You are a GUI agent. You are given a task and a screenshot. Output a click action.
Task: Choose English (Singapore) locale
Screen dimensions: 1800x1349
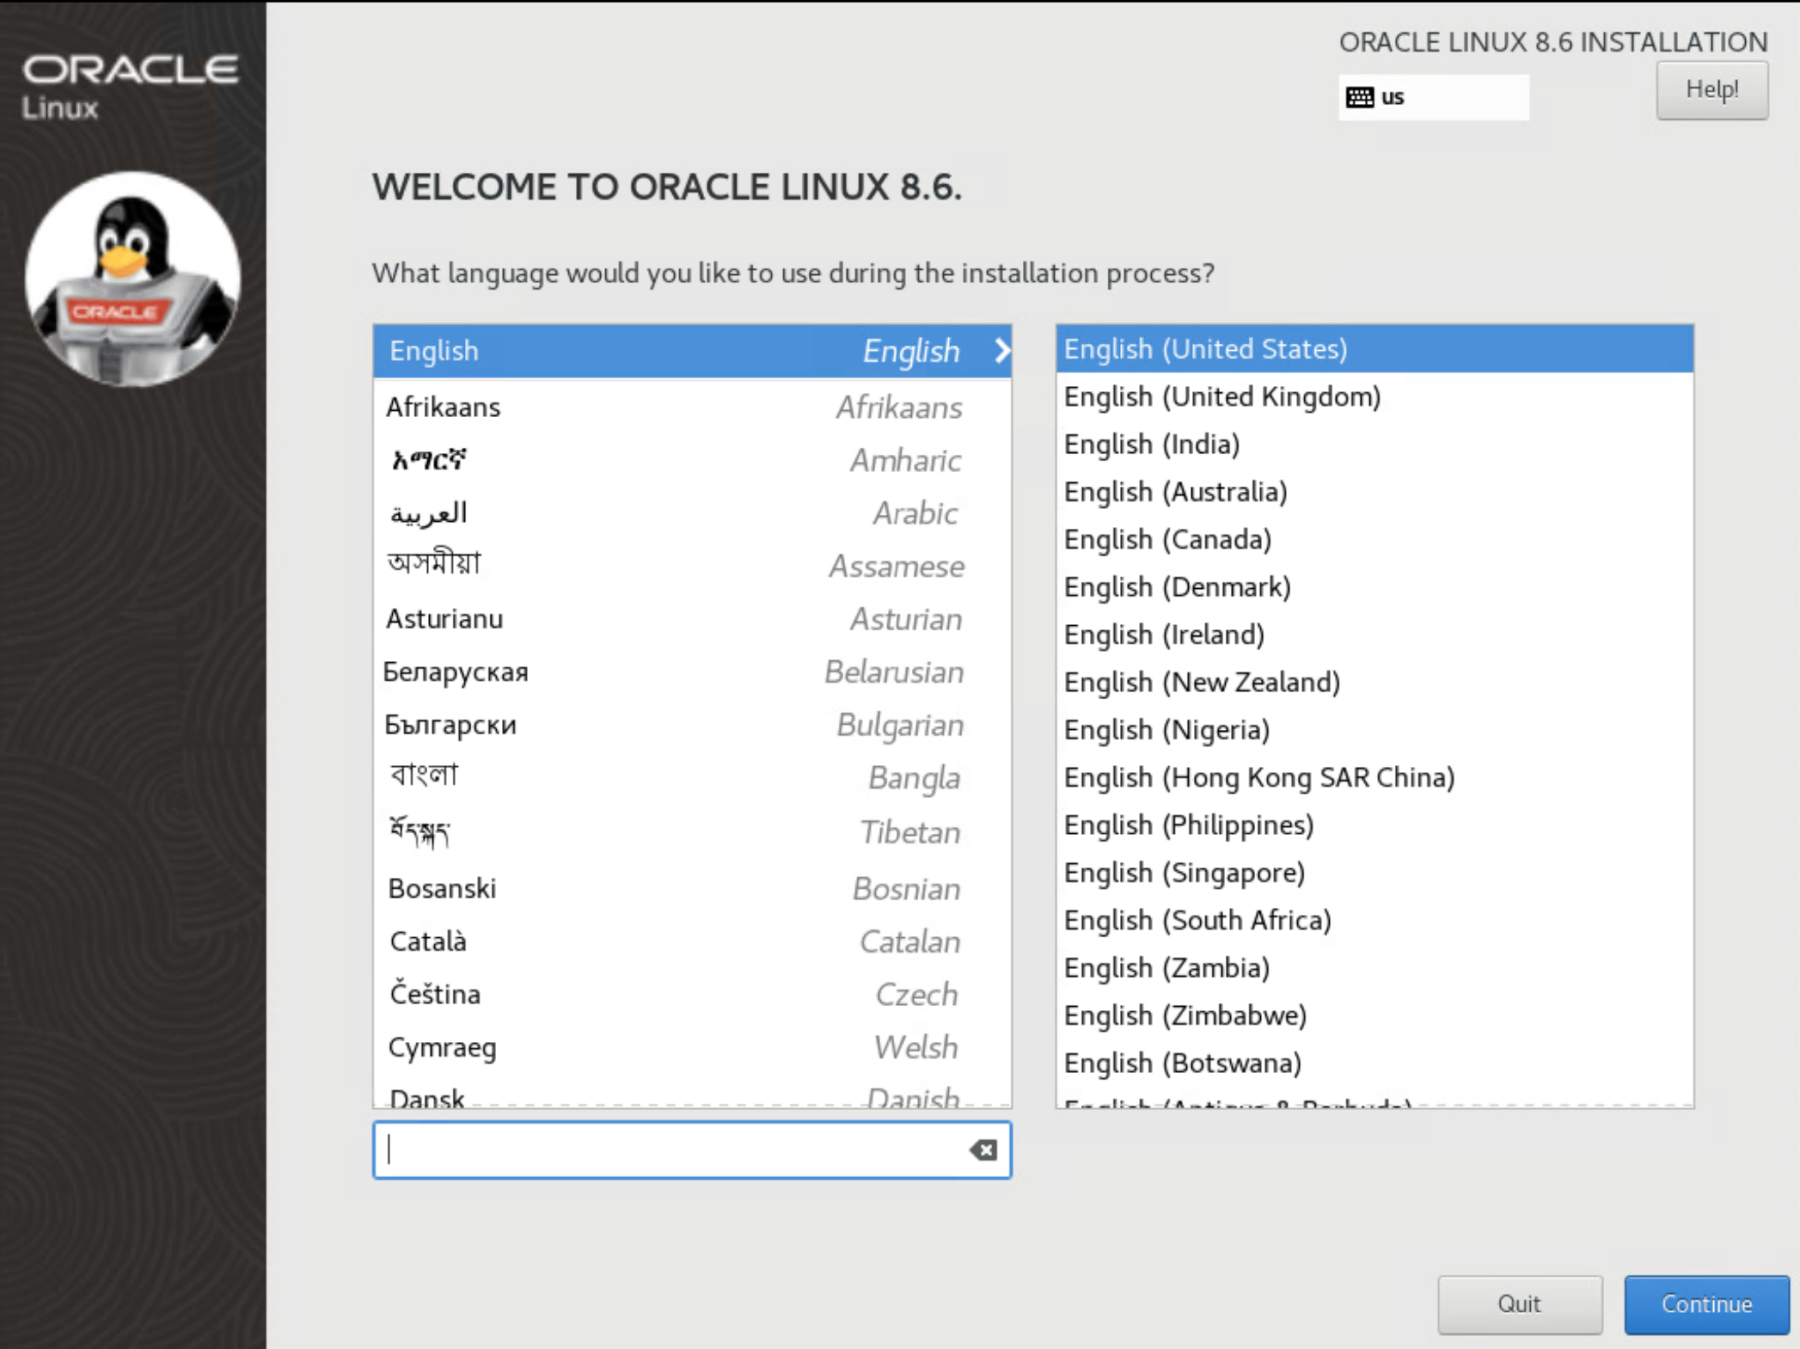point(1375,873)
